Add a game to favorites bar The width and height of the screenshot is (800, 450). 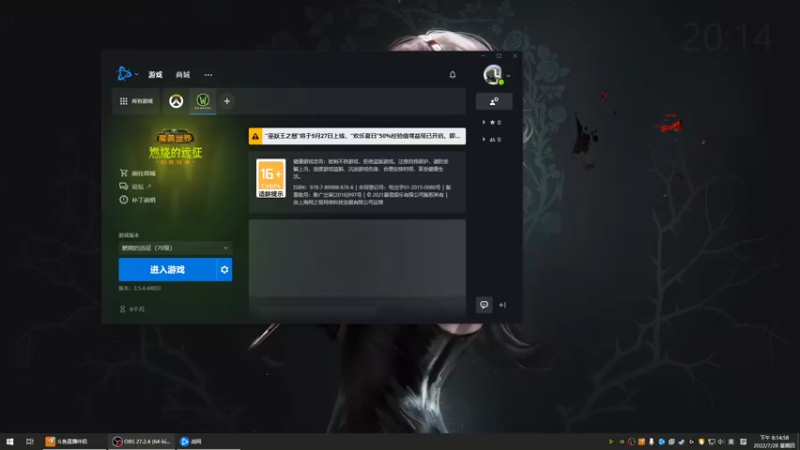[x=227, y=101]
